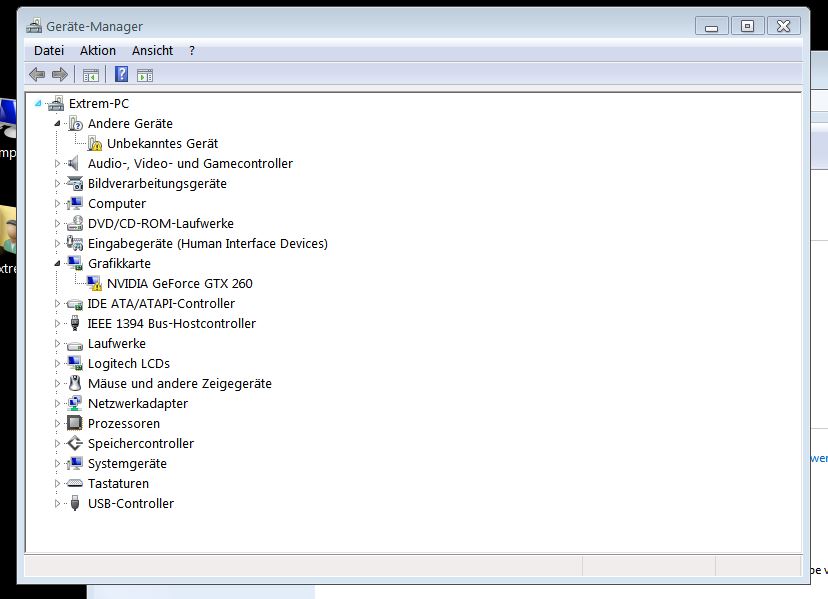The width and height of the screenshot is (828, 599).
Task: Click the Logitech LCDs icon
Action: (x=75, y=363)
